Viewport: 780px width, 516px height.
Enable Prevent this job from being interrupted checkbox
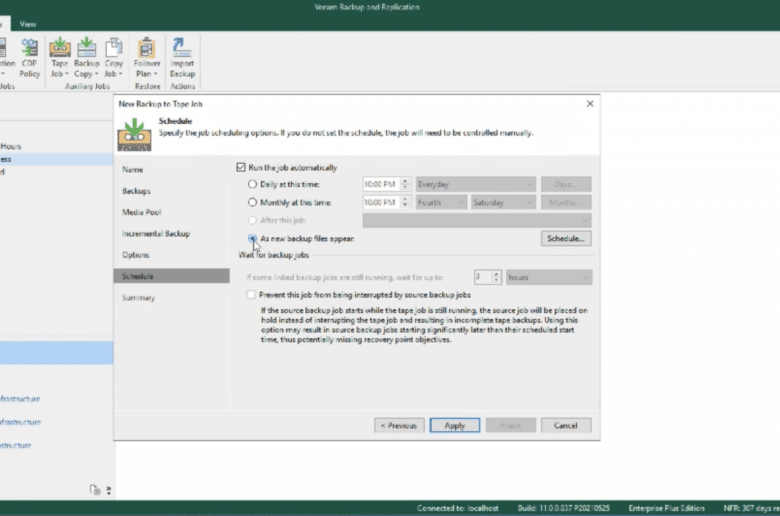pyautogui.click(x=251, y=295)
